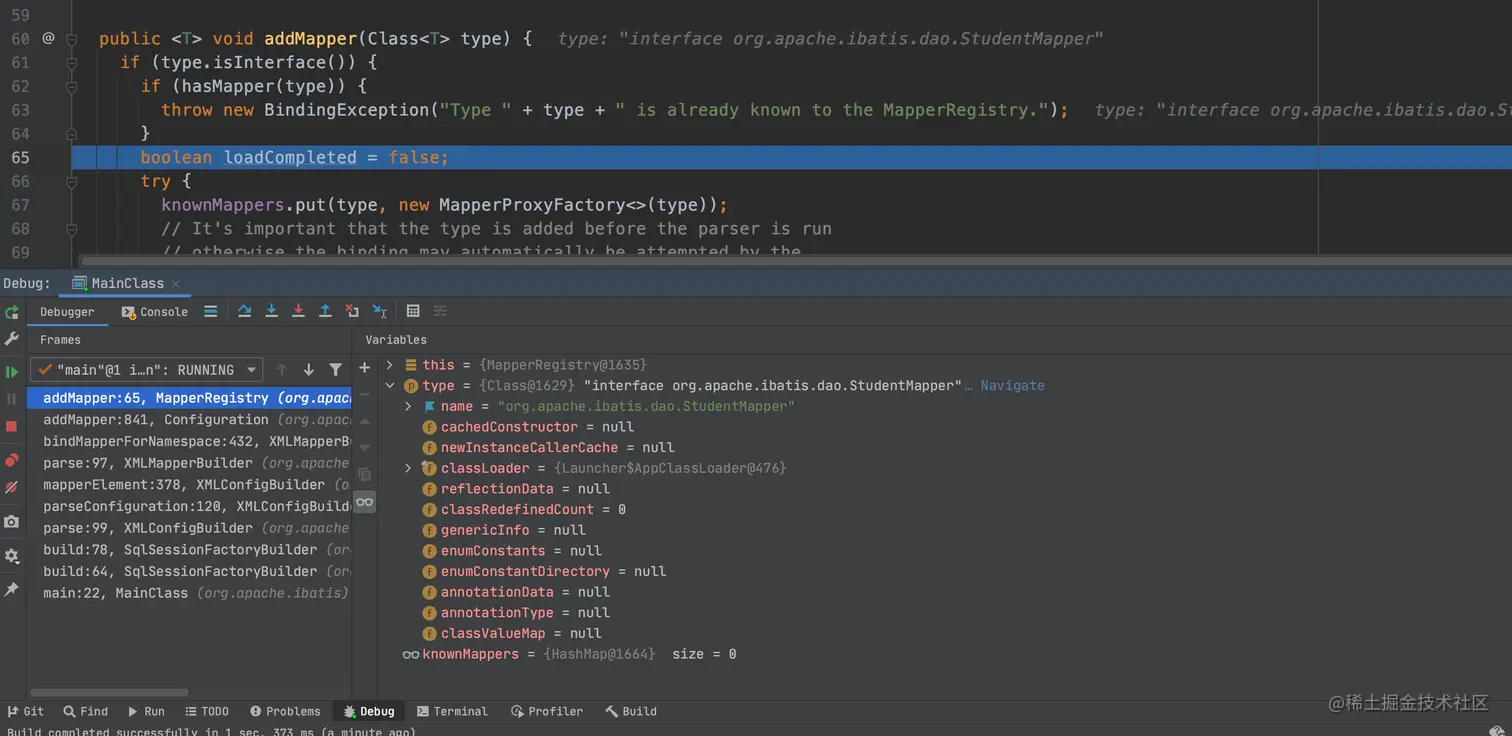Toggle code fold at line 66 try block
Image resolution: width=1512 pixels, height=736 pixels.
coord(72,182)
